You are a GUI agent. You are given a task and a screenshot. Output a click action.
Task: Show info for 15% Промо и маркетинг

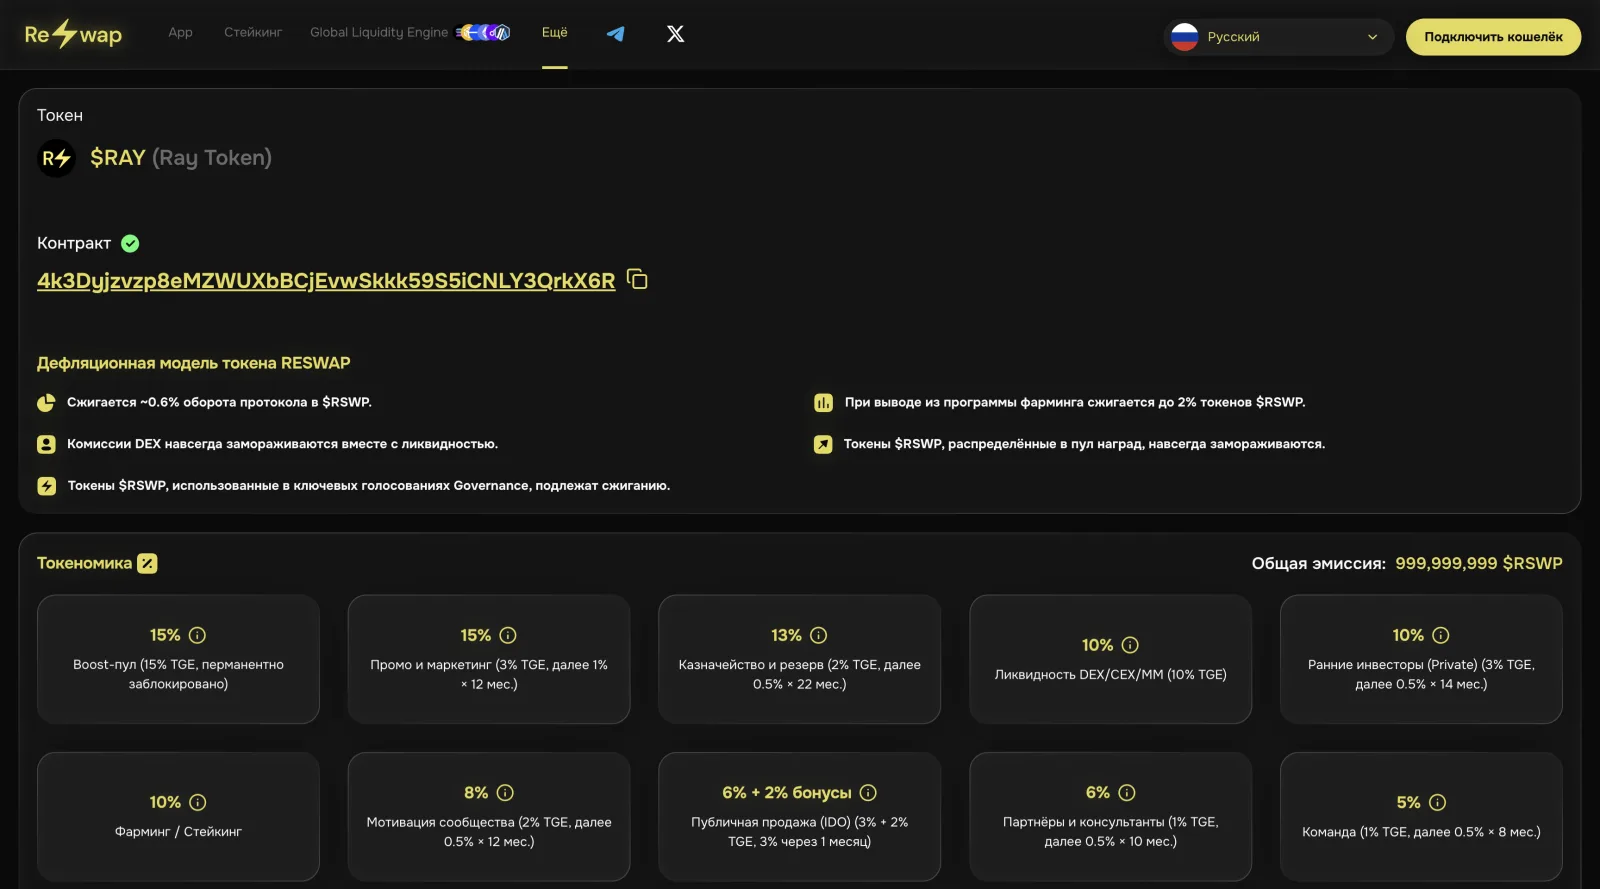(508, 635)
